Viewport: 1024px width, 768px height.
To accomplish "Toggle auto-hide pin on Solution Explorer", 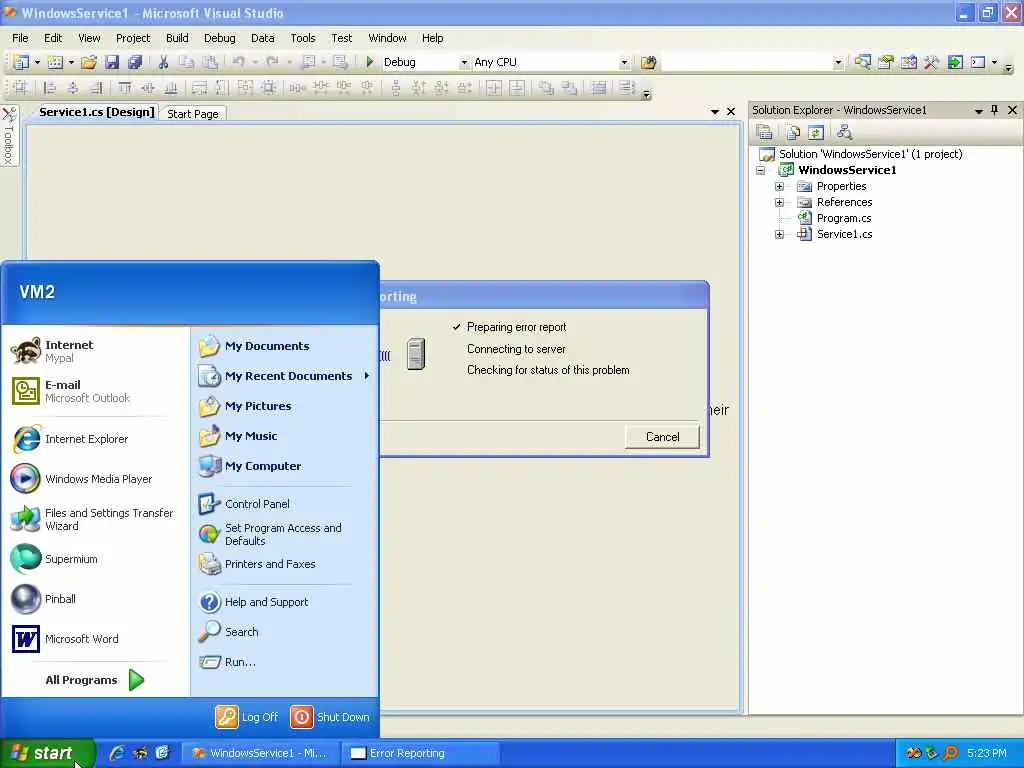I will (994, 110).
